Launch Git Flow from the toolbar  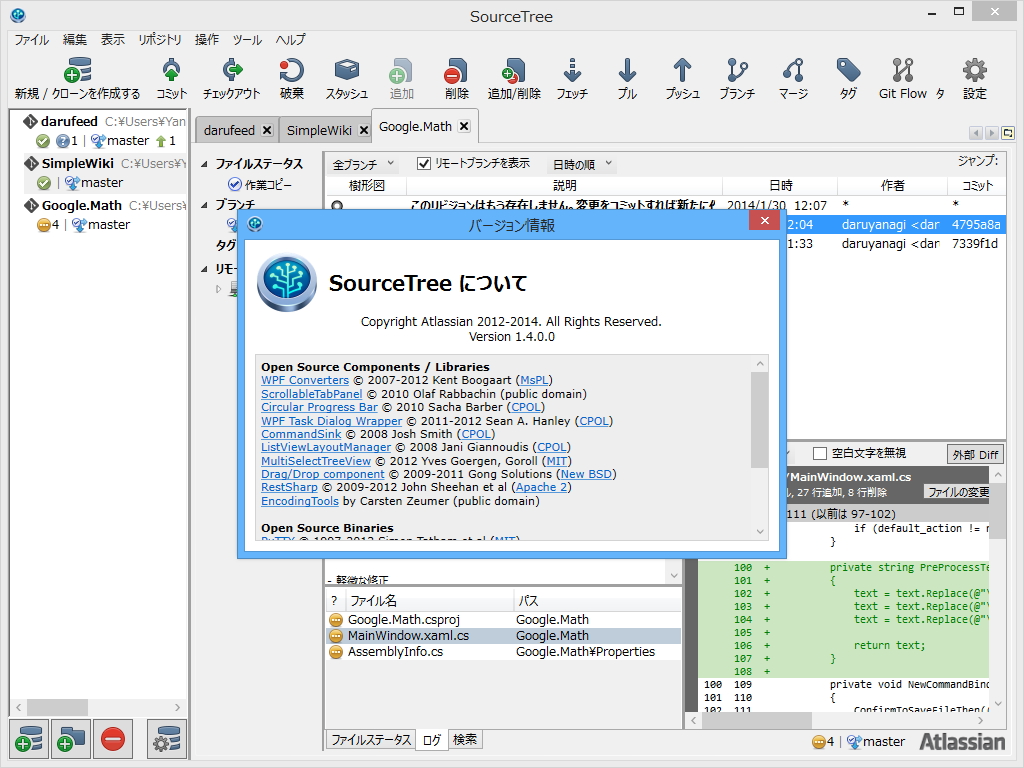click(x=903, y=78)
